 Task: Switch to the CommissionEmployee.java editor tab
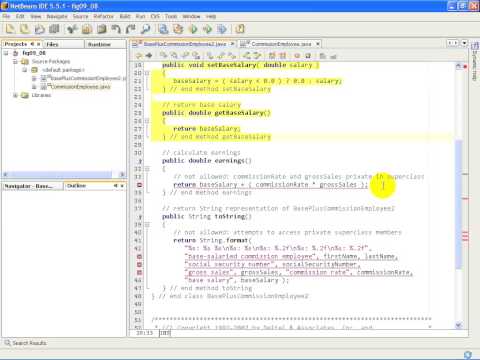pos(281,44)
